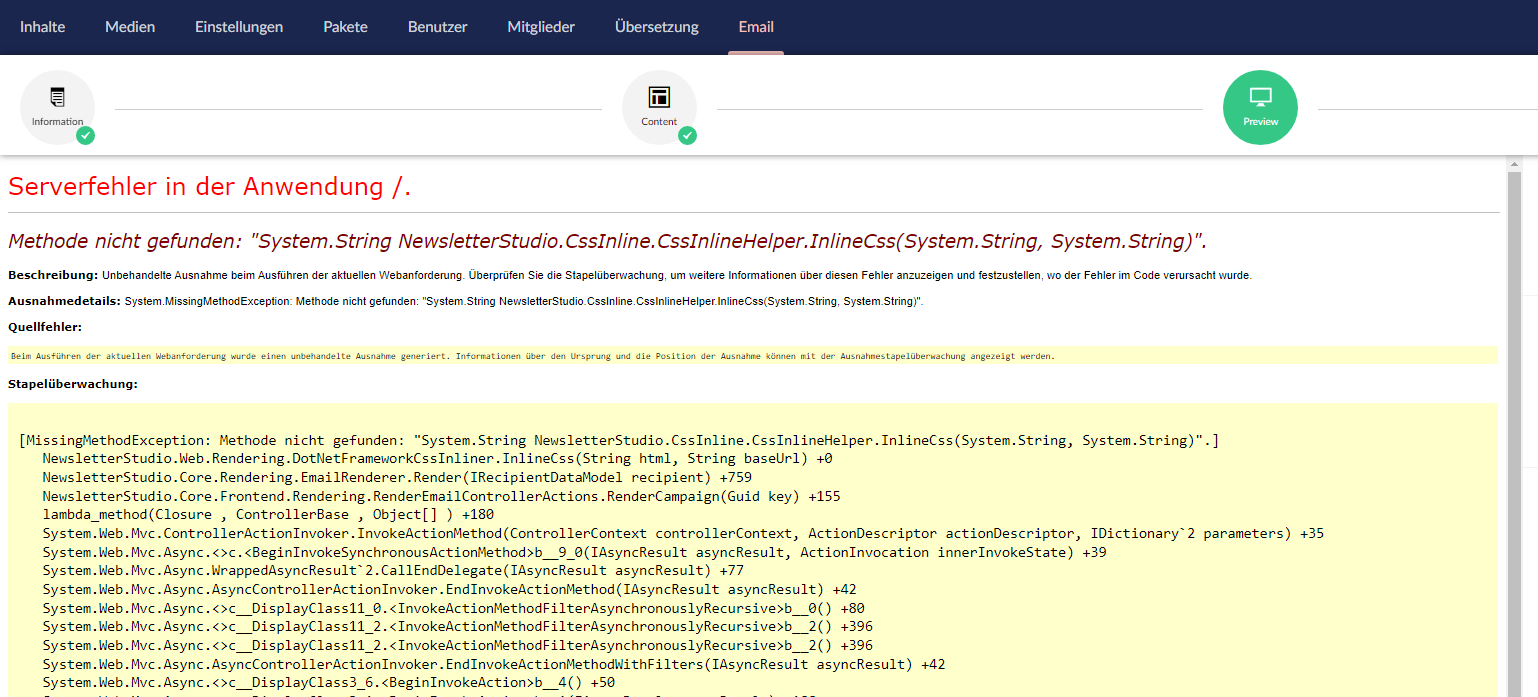The height and width of the screenshot is (697, 1538).
Task: Click the yellow 'Beim Ausführen der aktuellen Webanforderung' note
Action: (x=752, y=355)
